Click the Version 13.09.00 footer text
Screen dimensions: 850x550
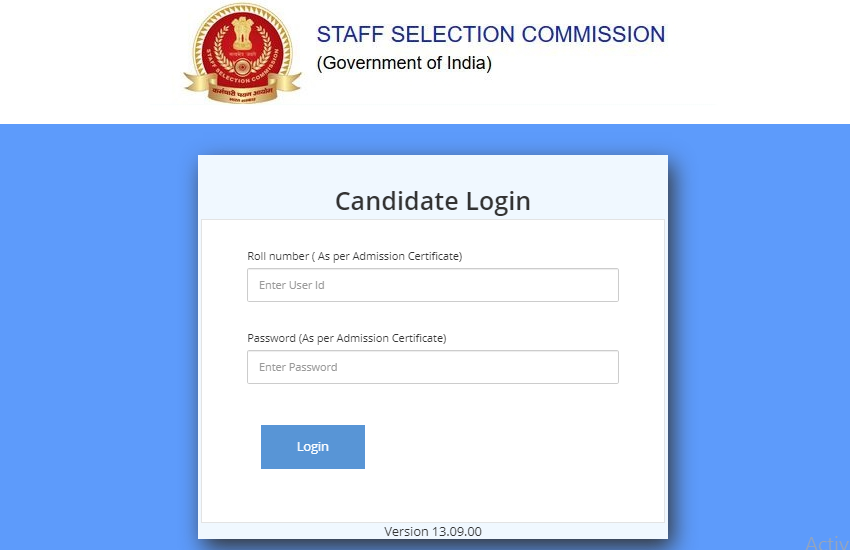pyautogui.click(x=432, y=532)
